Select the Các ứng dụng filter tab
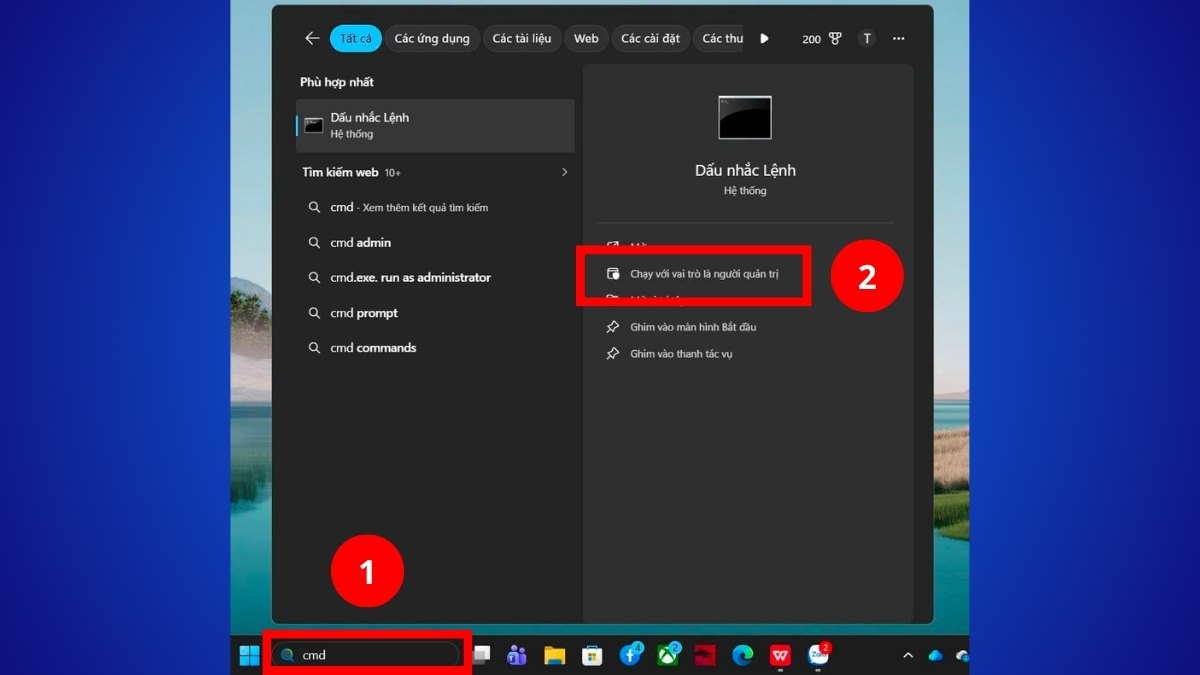1200x675 pixels. [432, 38]
